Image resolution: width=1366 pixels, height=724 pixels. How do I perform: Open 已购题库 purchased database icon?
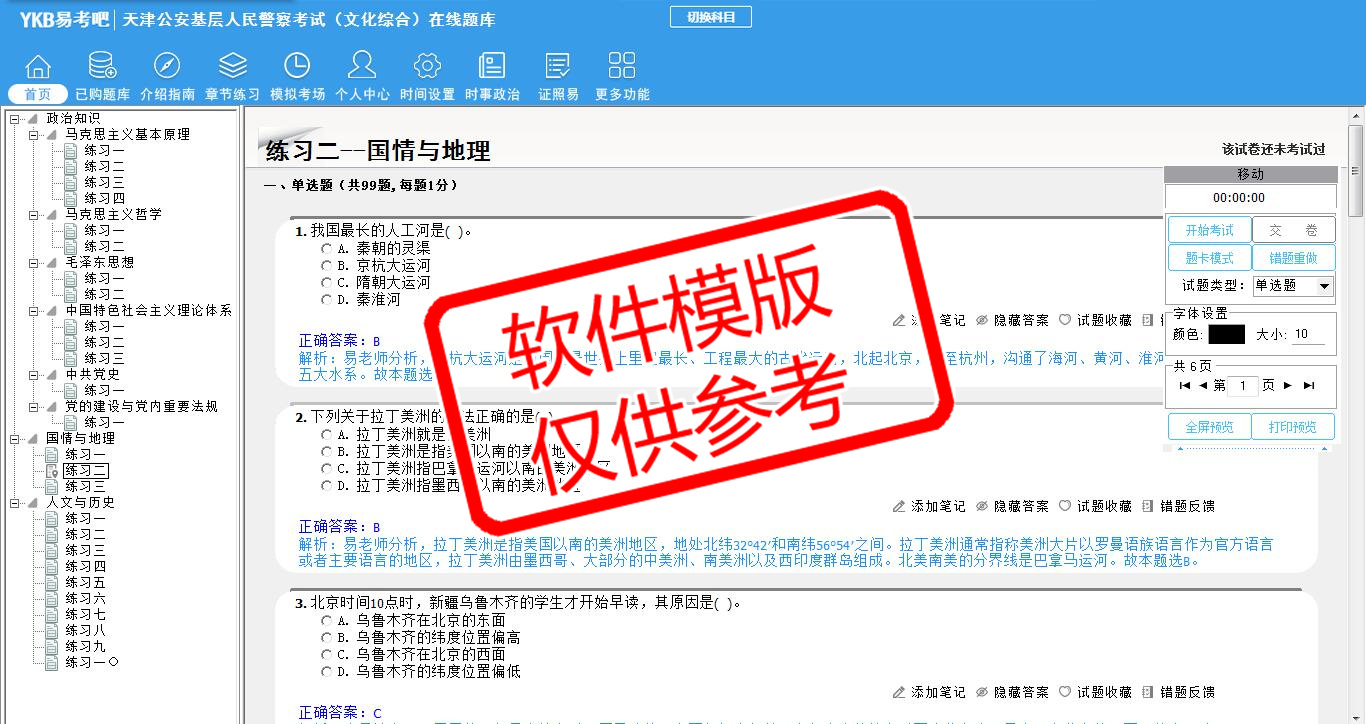(x=102, y=66)
